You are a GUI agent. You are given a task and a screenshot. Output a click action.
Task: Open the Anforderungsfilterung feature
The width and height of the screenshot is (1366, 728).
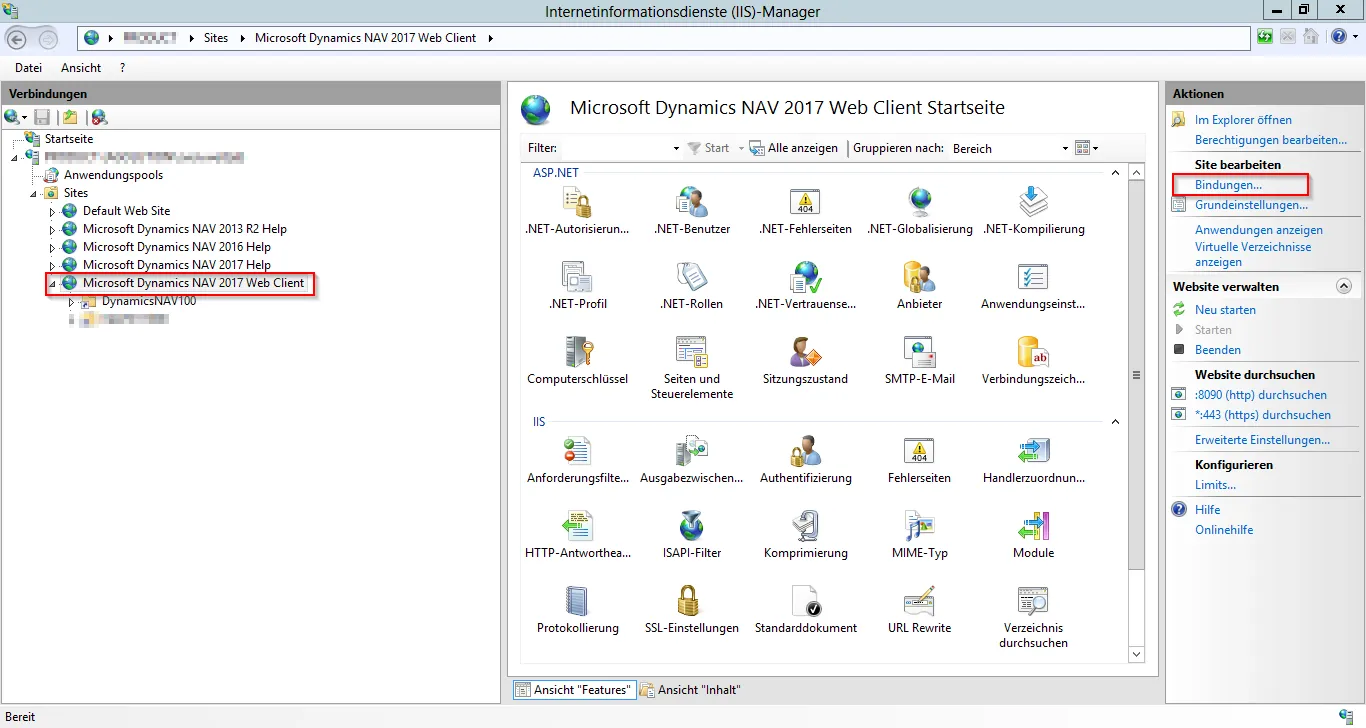(578, 460)
